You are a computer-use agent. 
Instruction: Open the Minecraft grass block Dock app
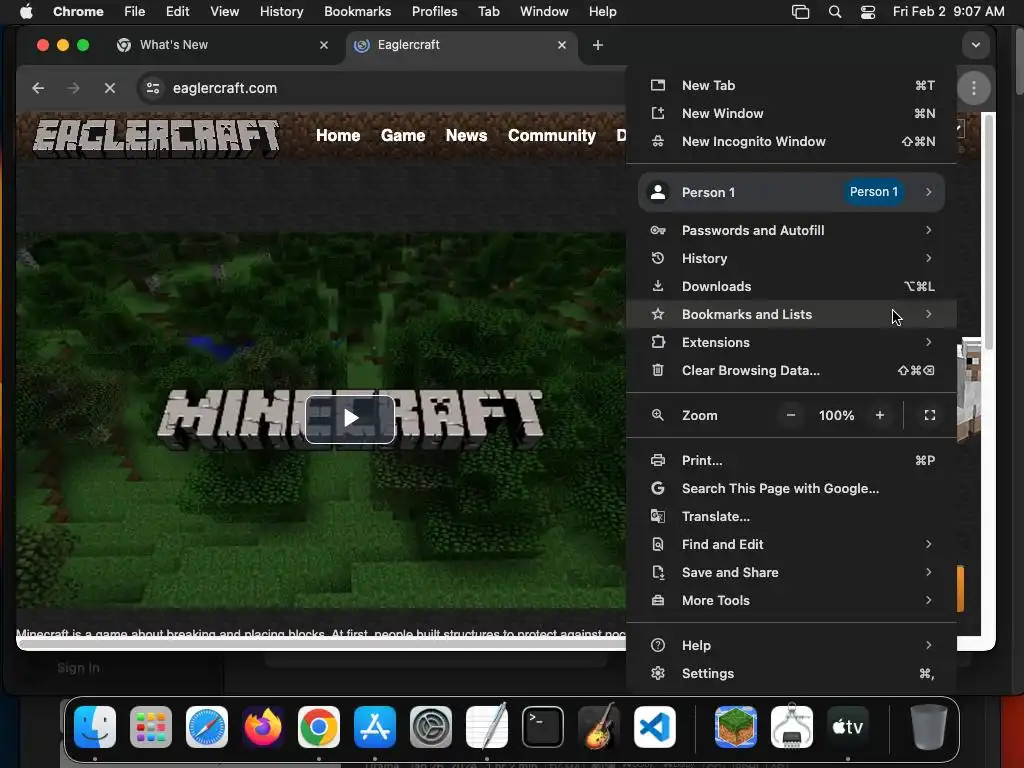(x=736, y=727)
